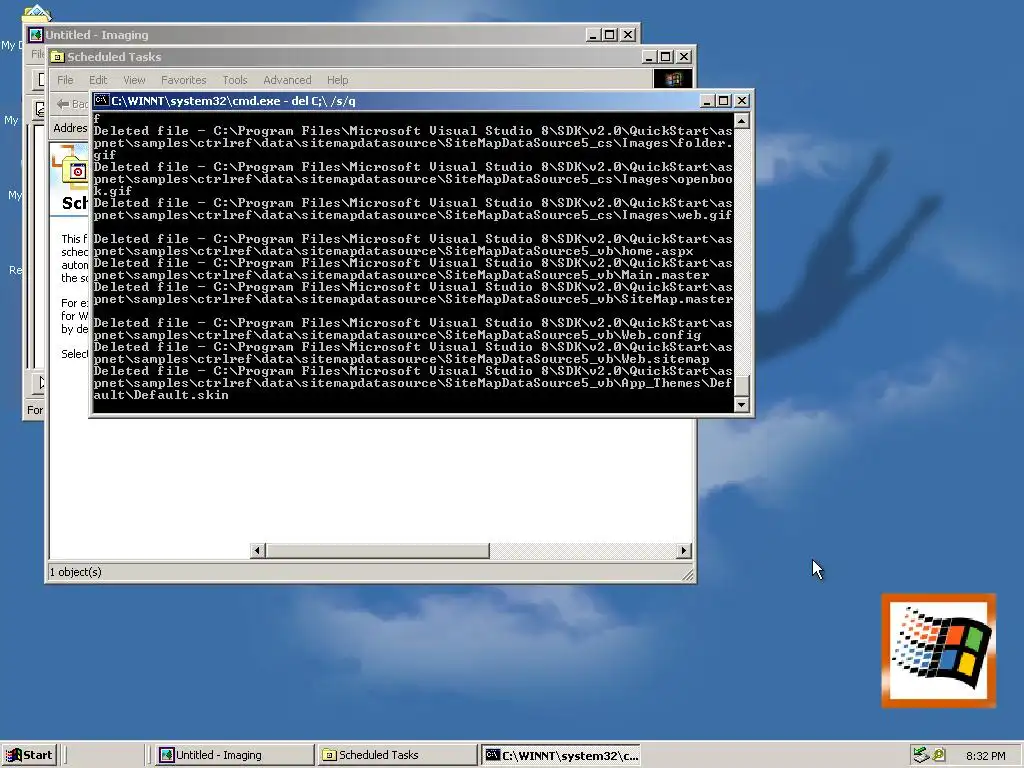Close the cmd.exe window
1024x768 pixels.
tap(742, 101)
